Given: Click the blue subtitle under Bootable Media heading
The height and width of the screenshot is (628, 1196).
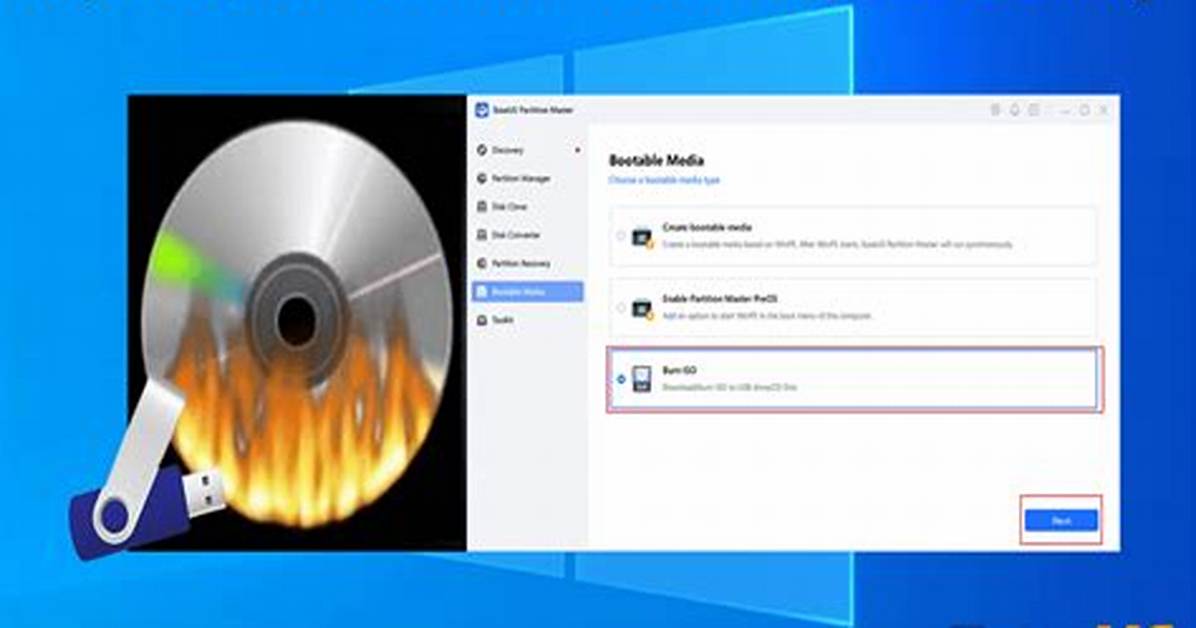Looking at the screenshot, I should [664, 180].
